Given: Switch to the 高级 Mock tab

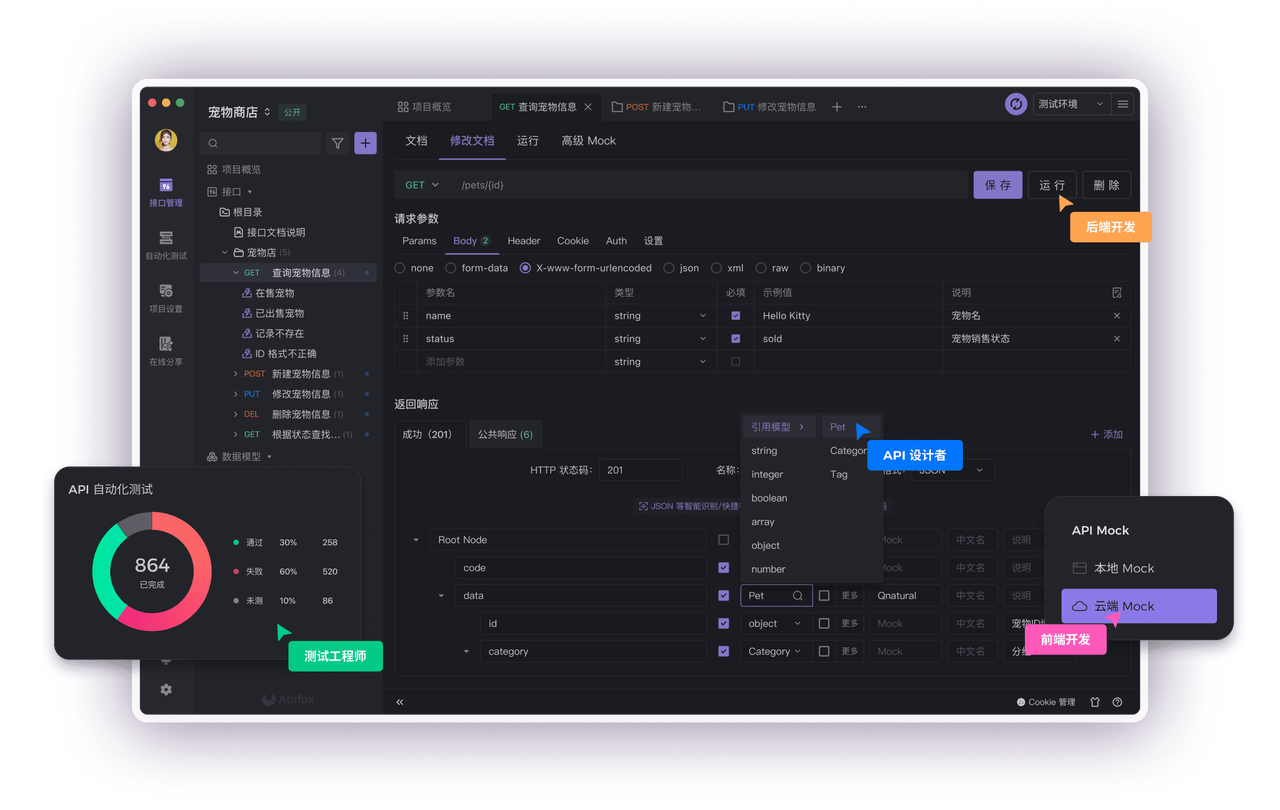Looking at the screenshot, I should click(588, 141).
